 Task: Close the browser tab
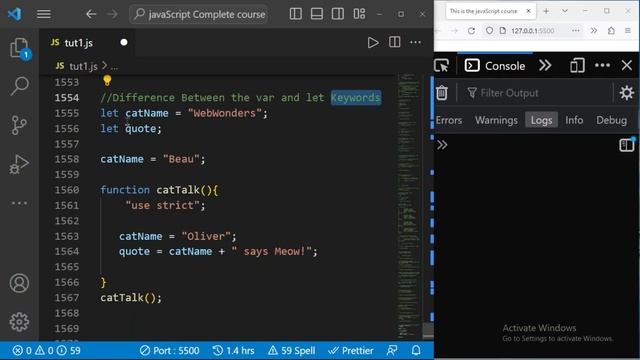[528, 11]
